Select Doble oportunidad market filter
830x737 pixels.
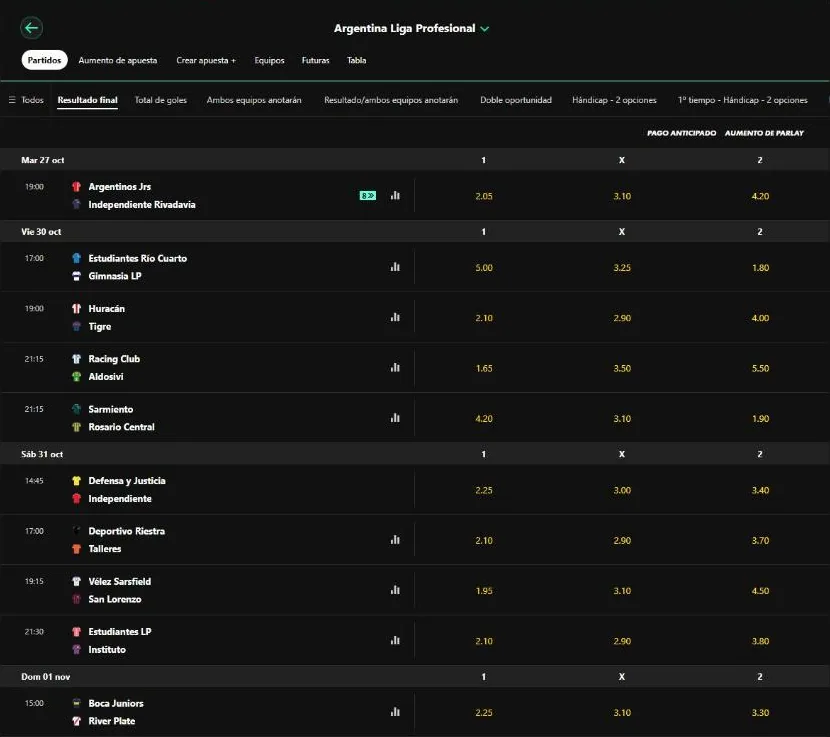point(516,100)
